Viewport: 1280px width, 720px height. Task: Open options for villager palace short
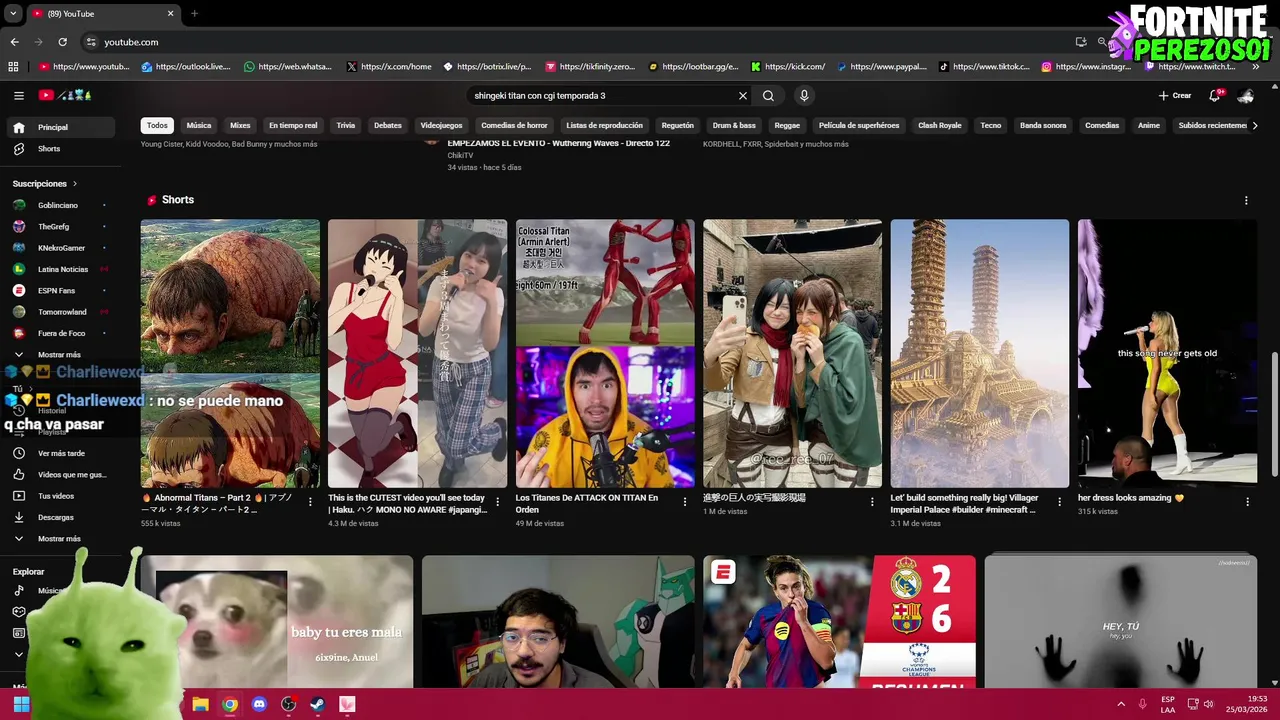point(1060,502)
